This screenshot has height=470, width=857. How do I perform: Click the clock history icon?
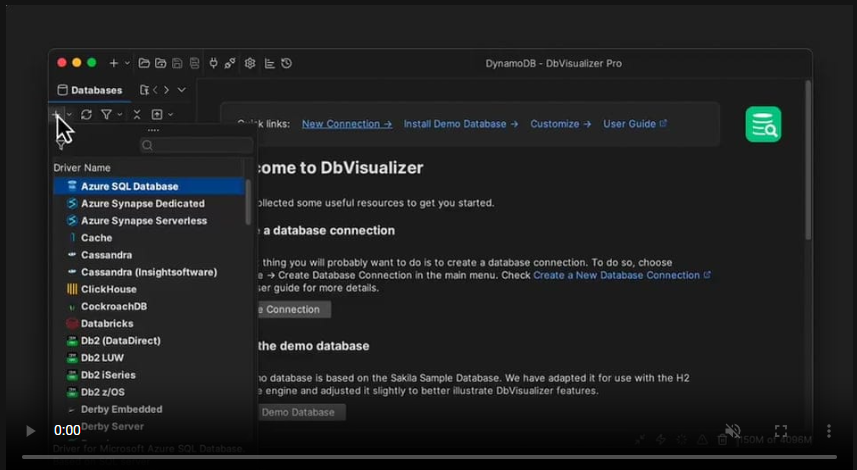pyautogui.click(x=286, y=63)
